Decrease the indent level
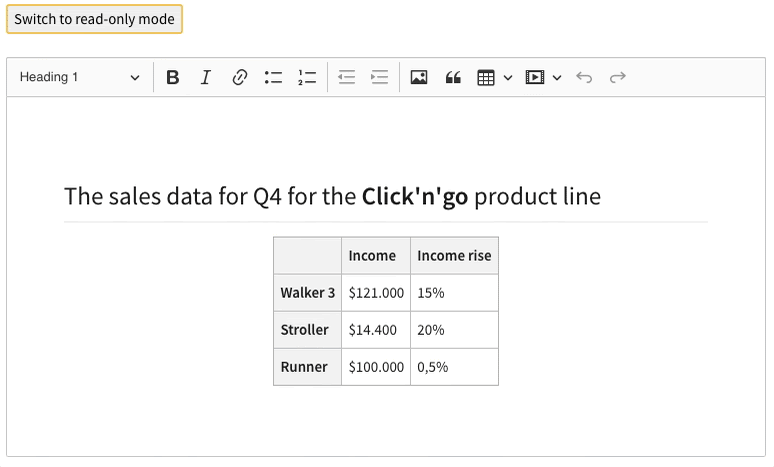 pos(346,77)
